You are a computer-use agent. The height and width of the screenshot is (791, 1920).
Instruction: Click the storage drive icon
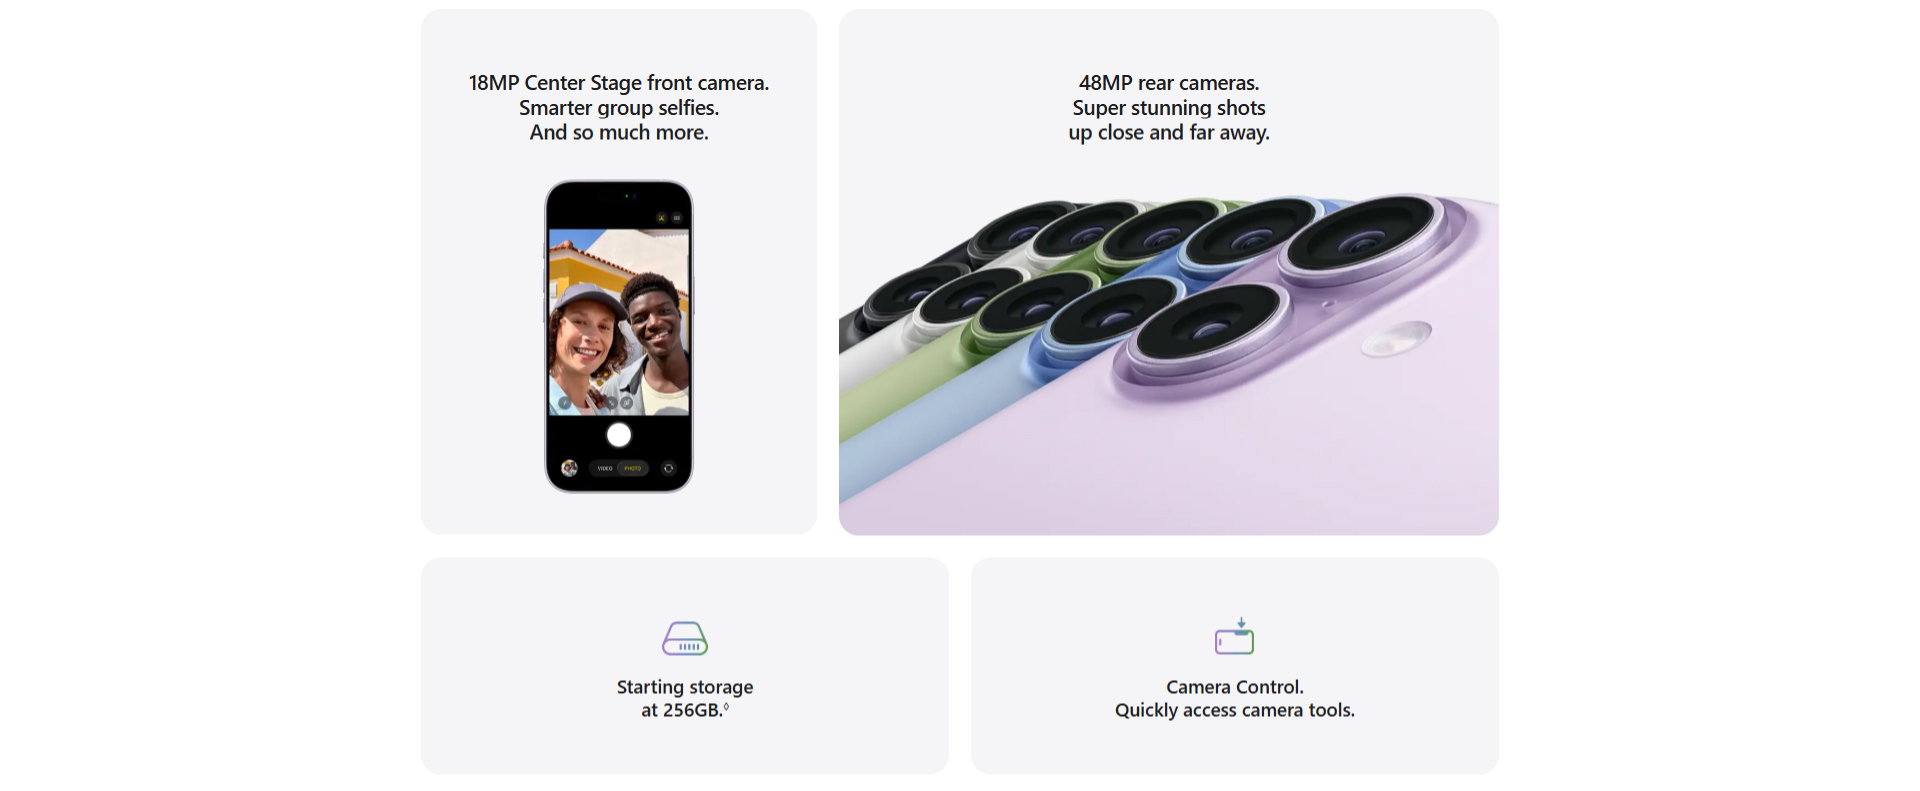[x=685, y=638]
